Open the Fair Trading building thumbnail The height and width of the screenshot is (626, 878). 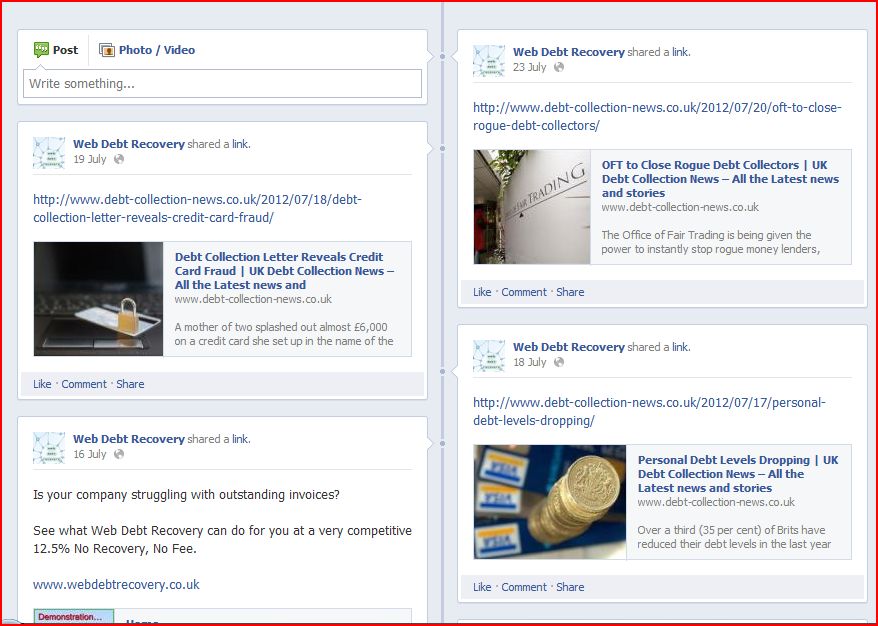point(532,207)
